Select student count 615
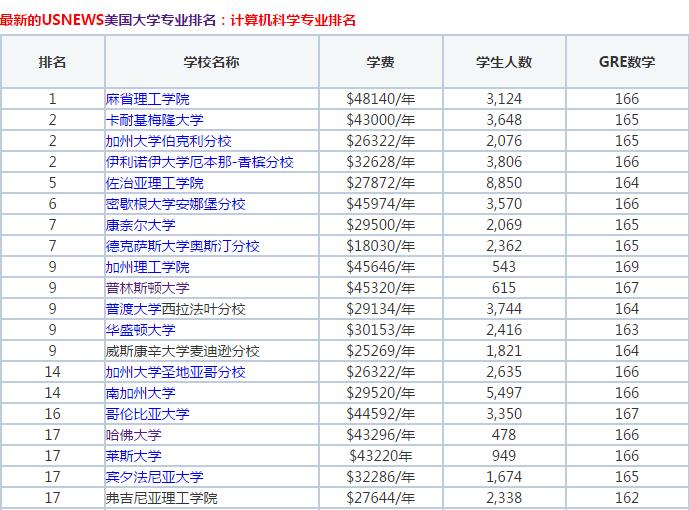Viewport: 689px width, 510px height. pos(504,288)
